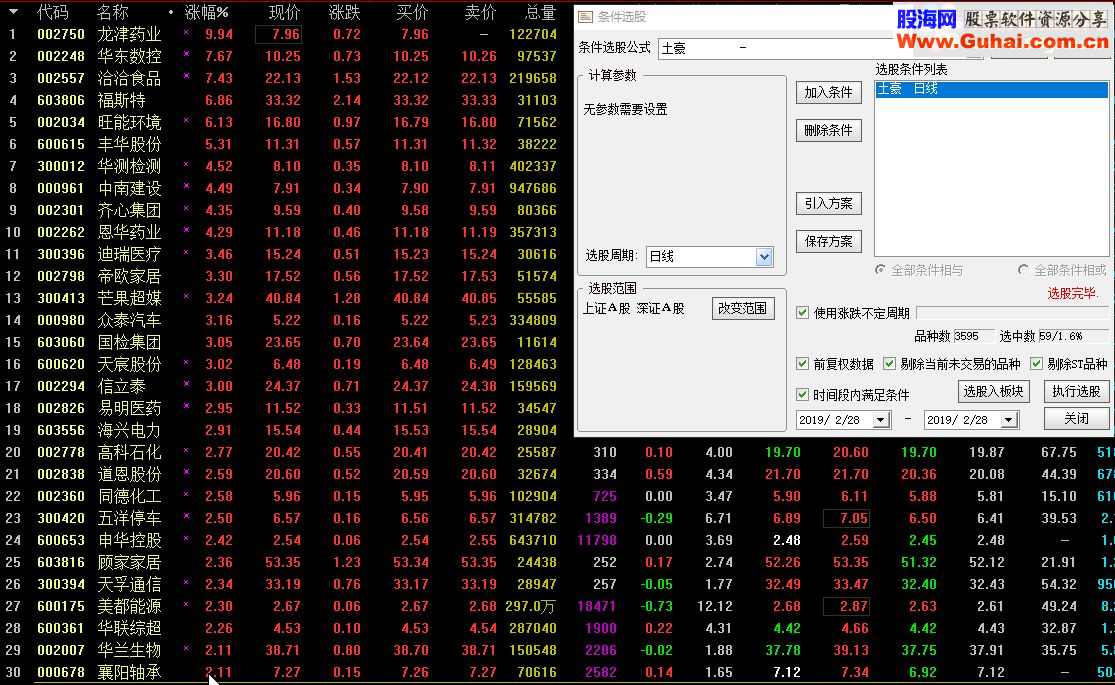
Task: Click 保存方案 button
Action: pos(828,241)
